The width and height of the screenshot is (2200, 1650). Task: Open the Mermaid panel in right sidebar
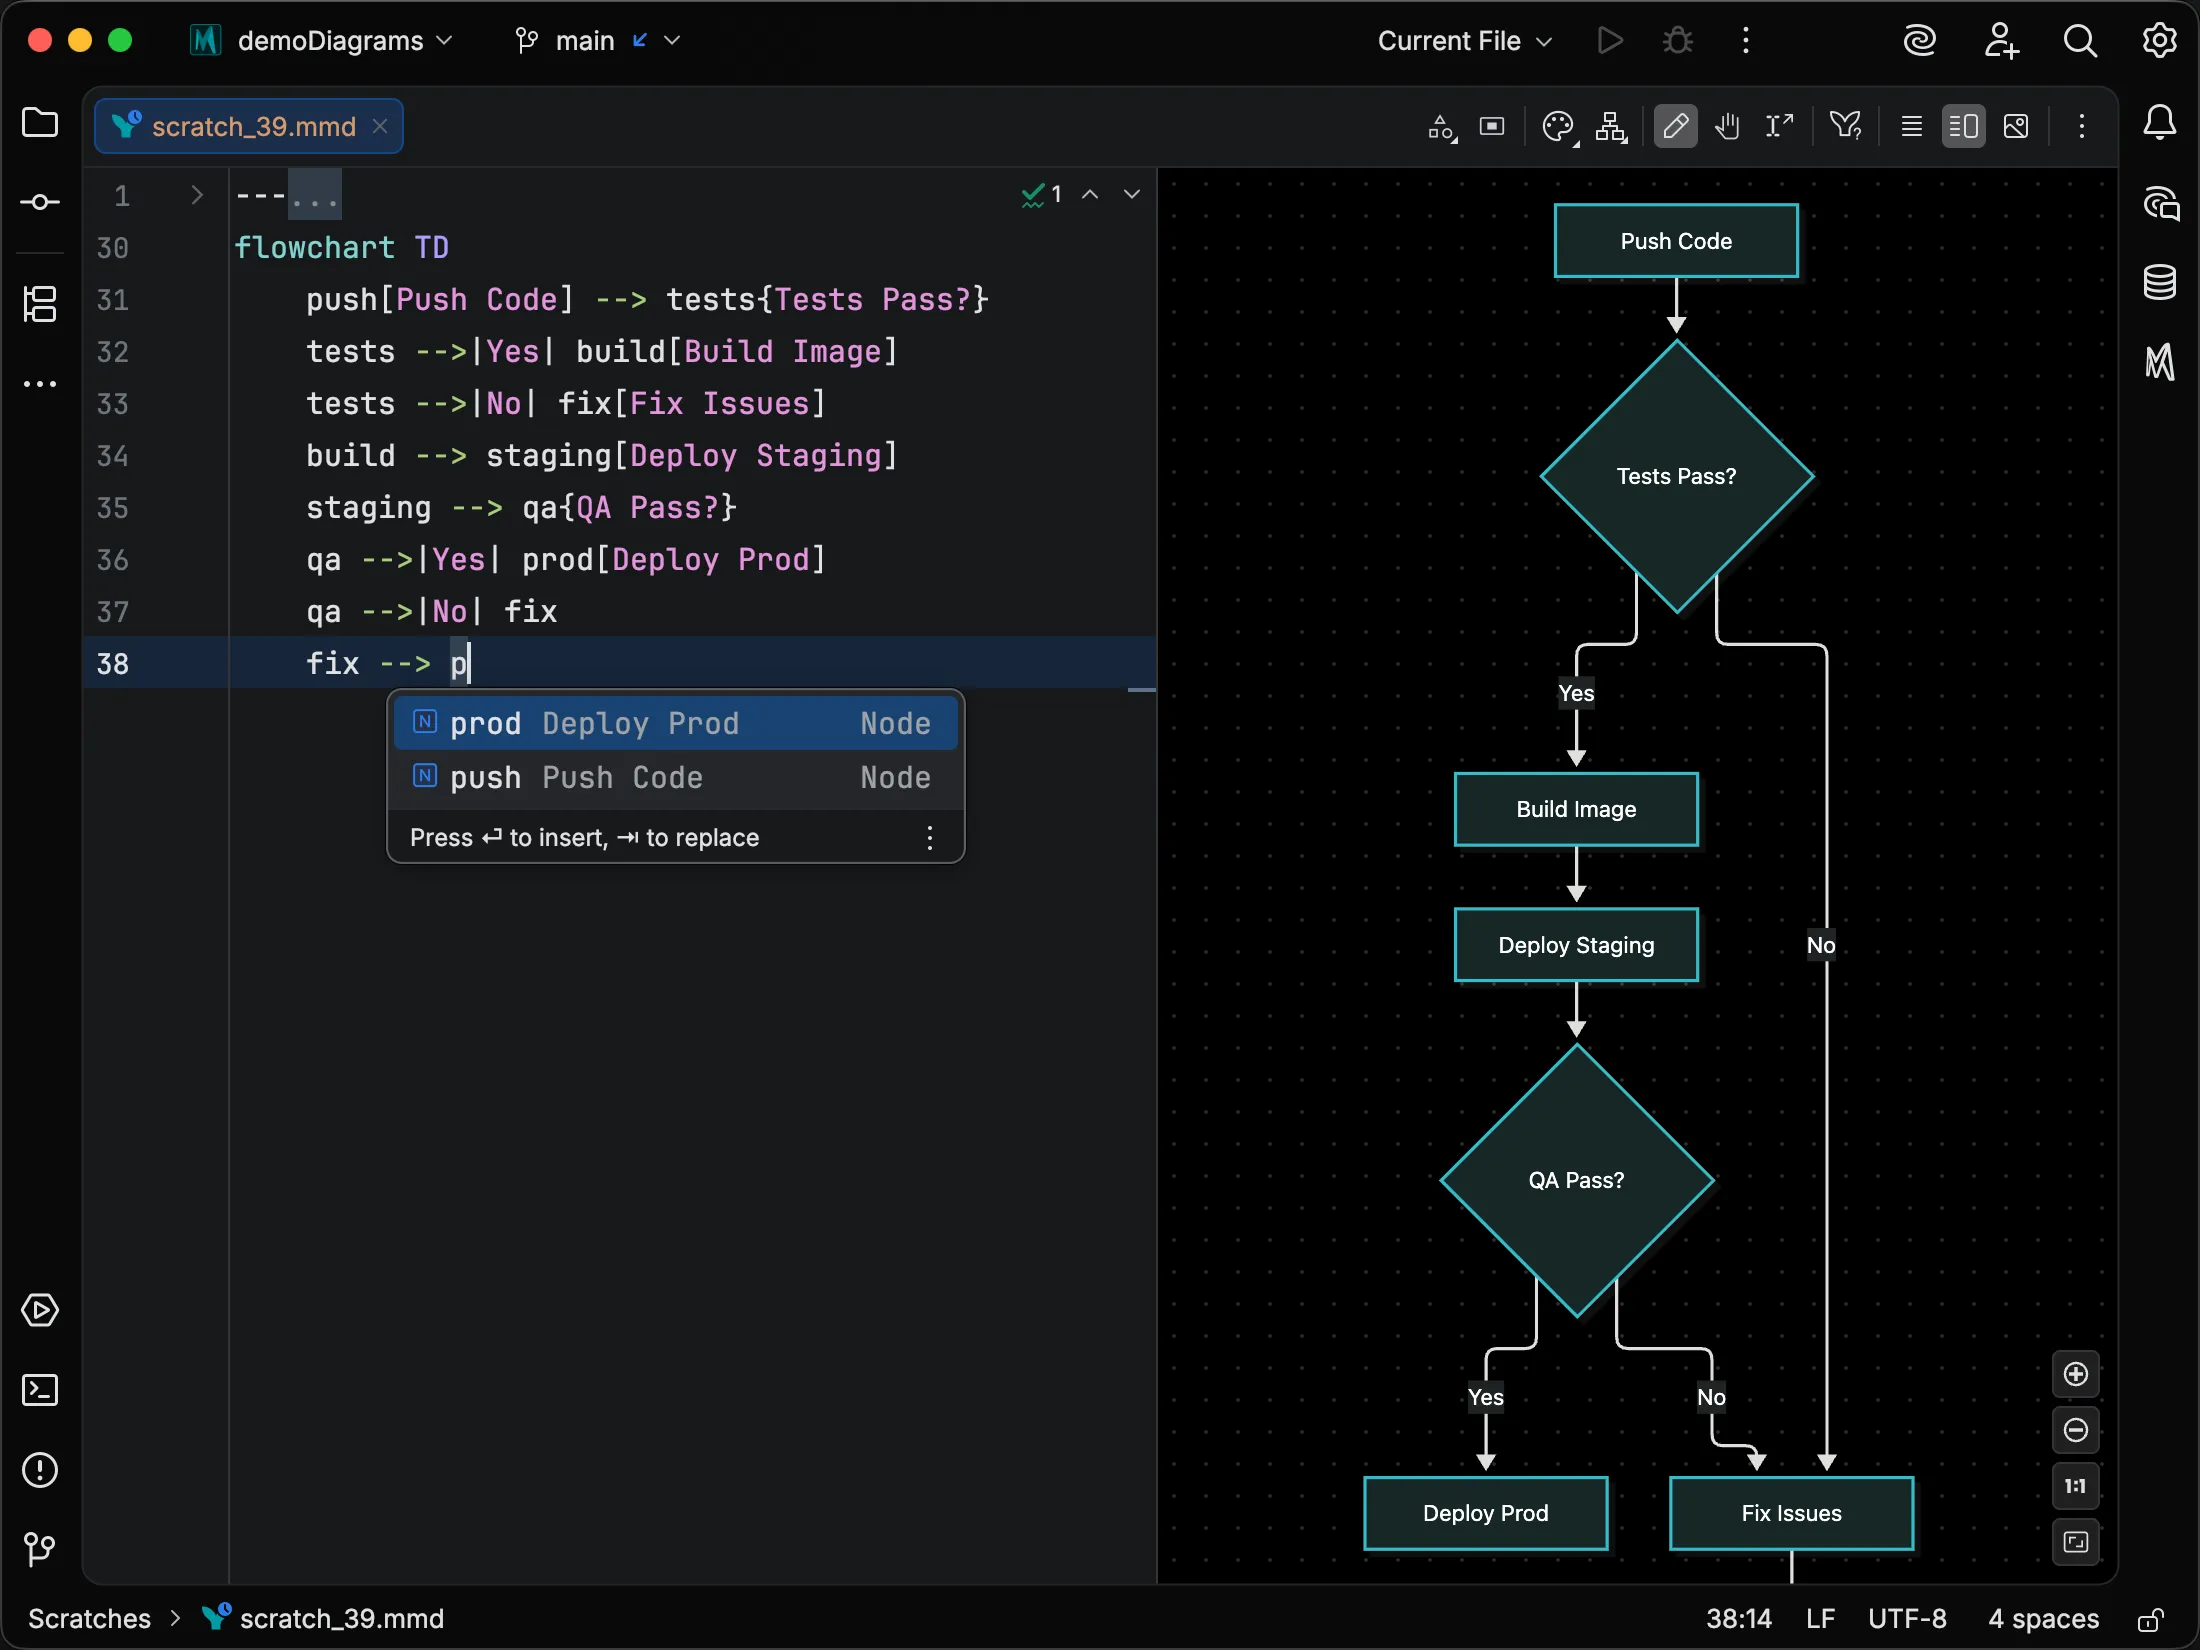[2160, 362]
